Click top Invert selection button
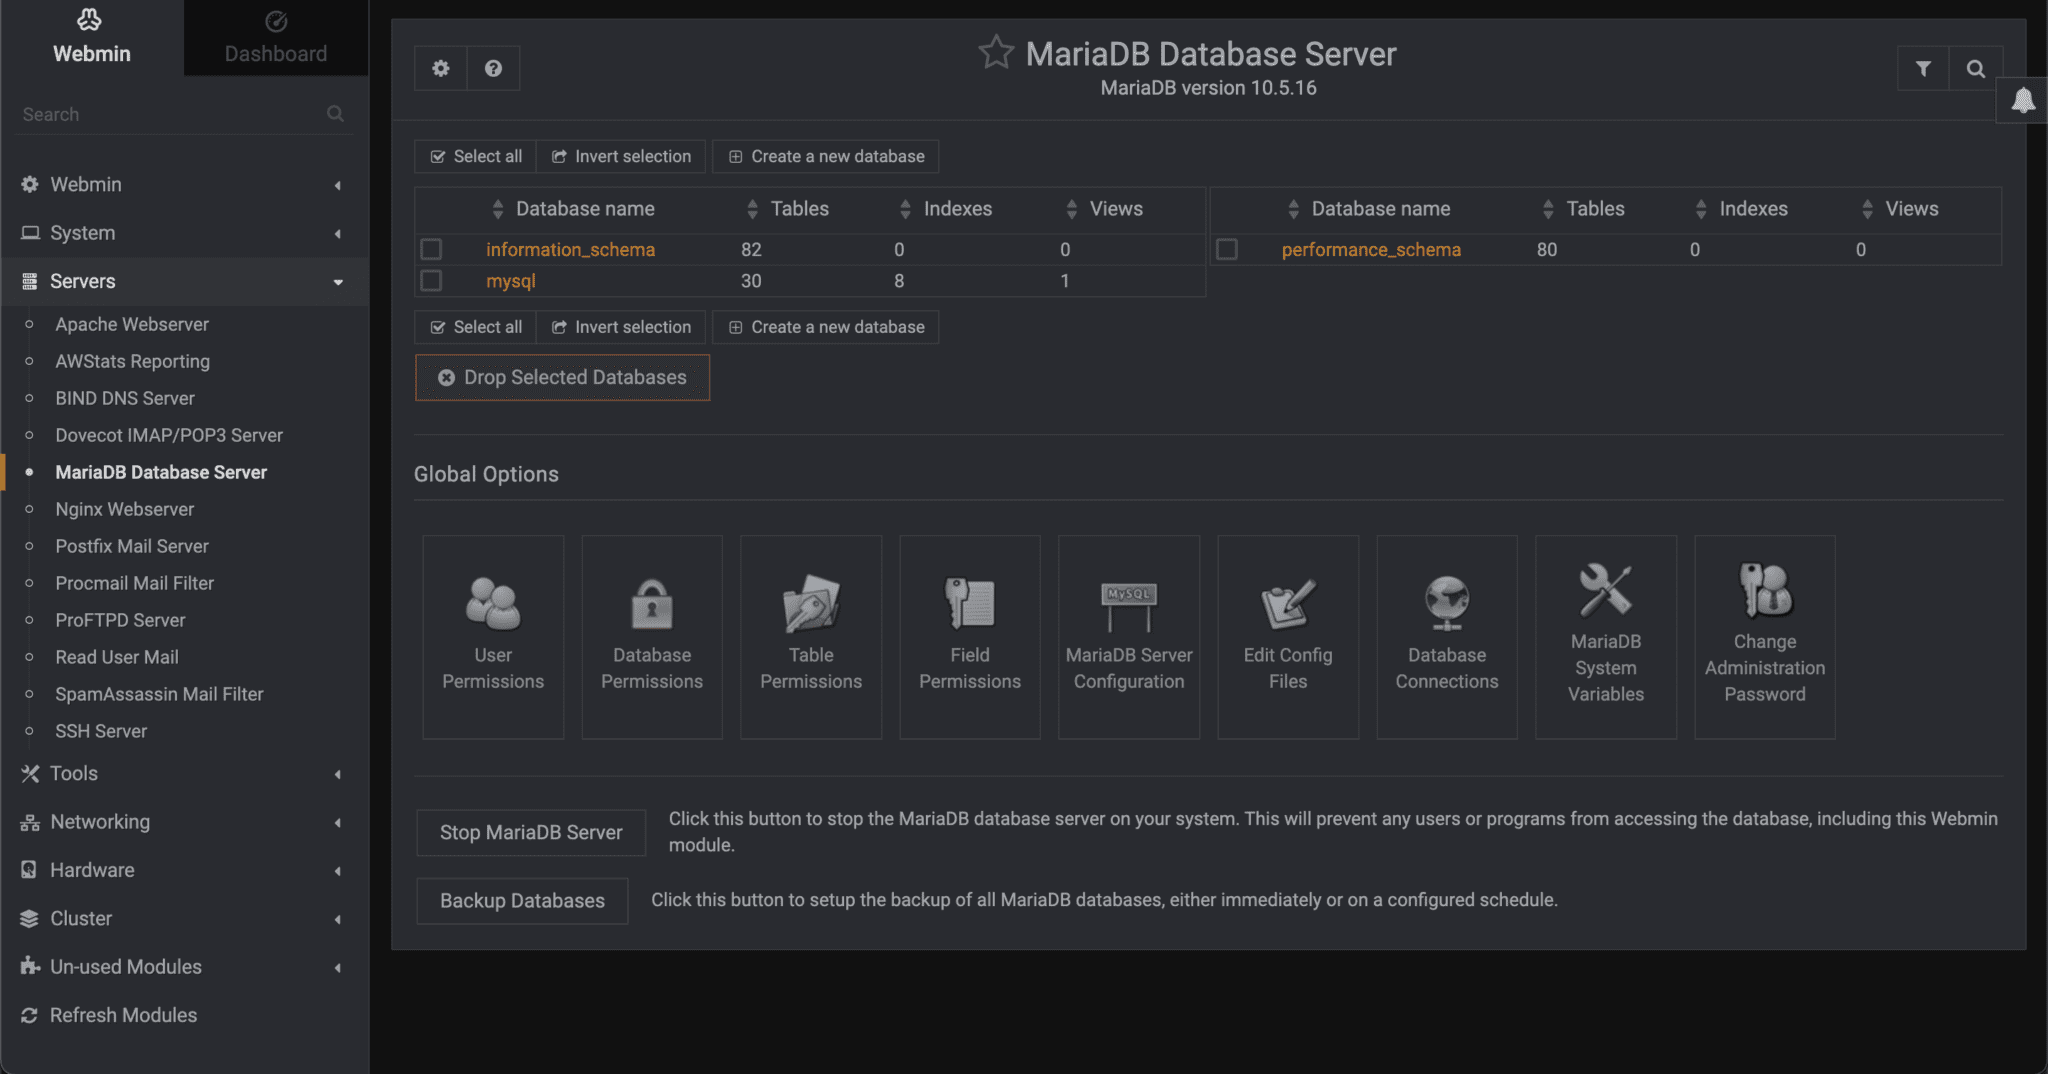 621,156
